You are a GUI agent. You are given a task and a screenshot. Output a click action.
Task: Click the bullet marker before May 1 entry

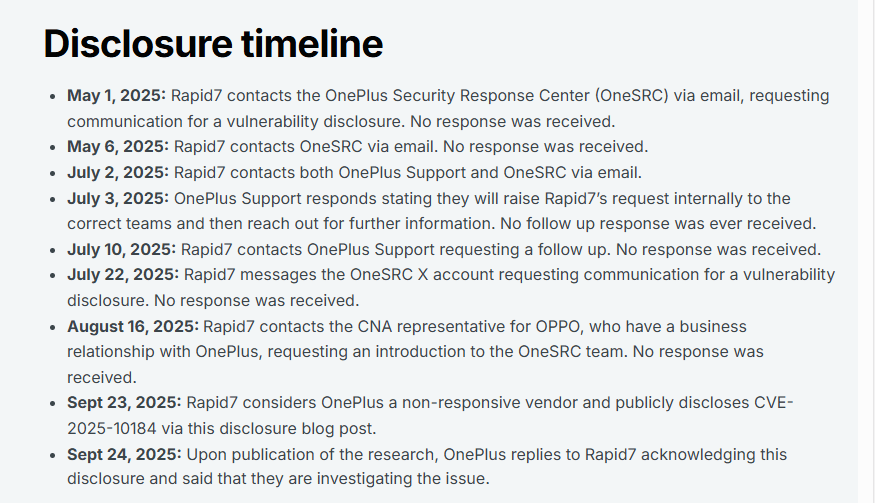pyautogui.click(x=52, y=97)
